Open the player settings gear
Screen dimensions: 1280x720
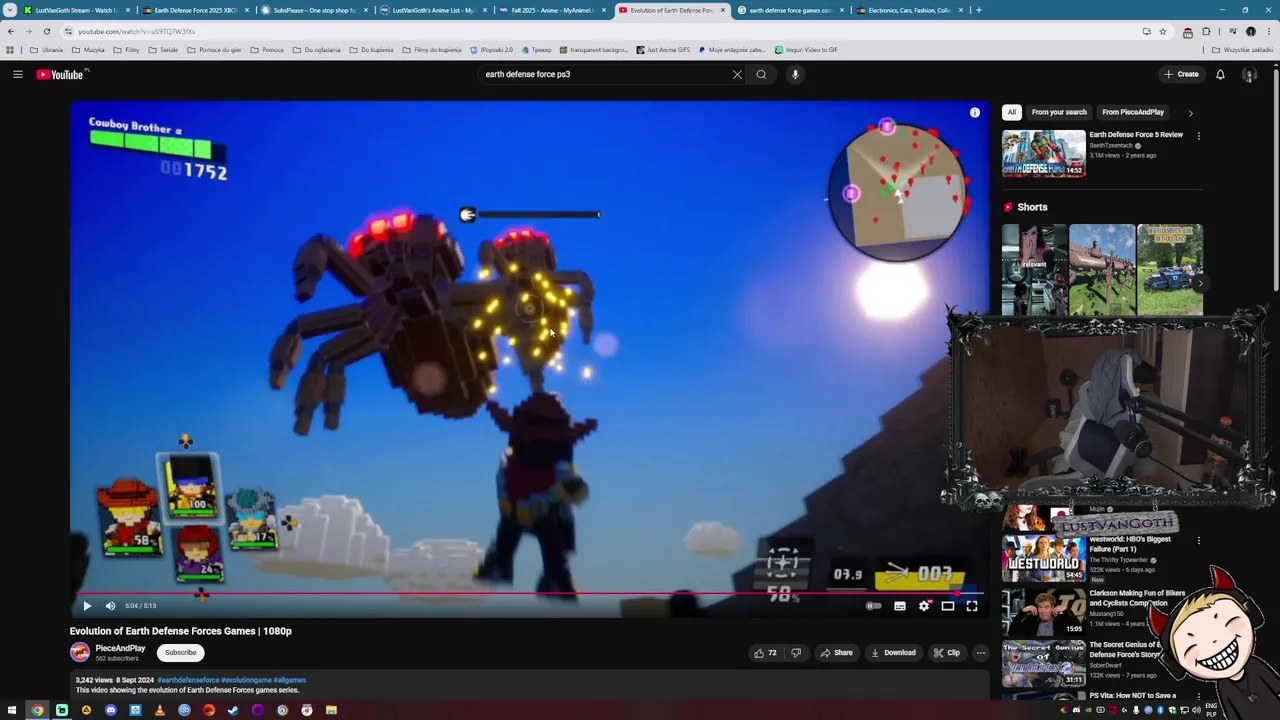[924, 606]
